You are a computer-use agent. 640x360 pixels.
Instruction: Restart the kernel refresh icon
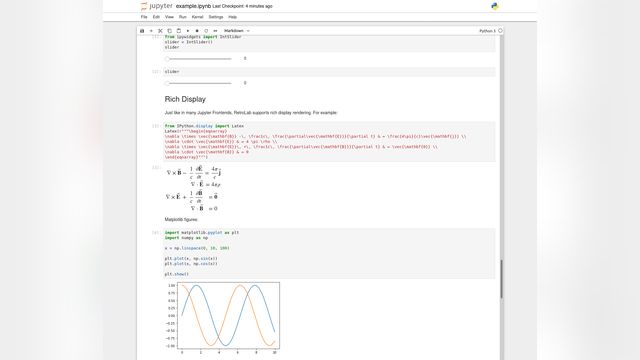(x=206, y=31)
